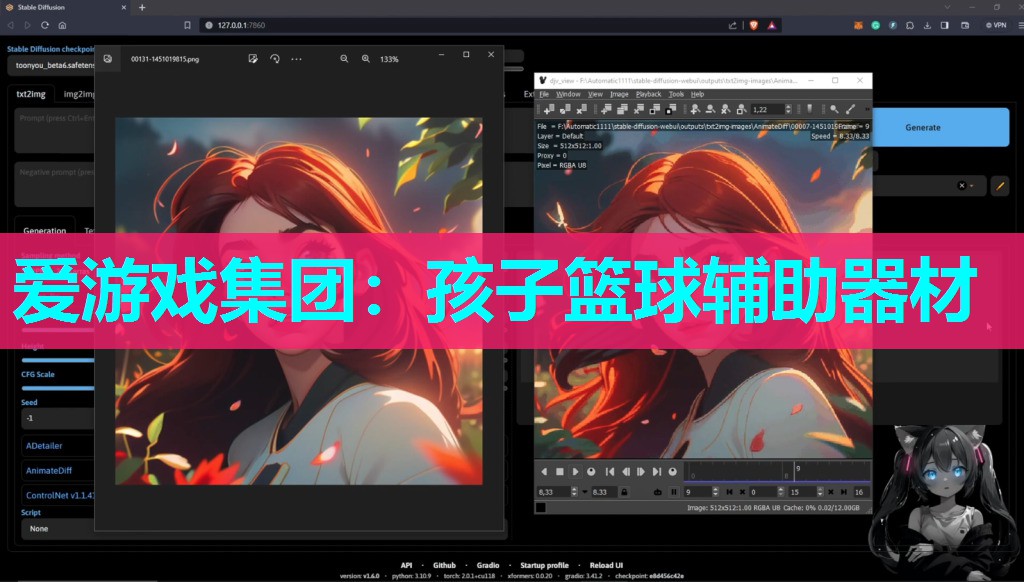The width and height of the screenshot is (1024, 582).
Task: Reload the browser page
Action: point(44,25)
